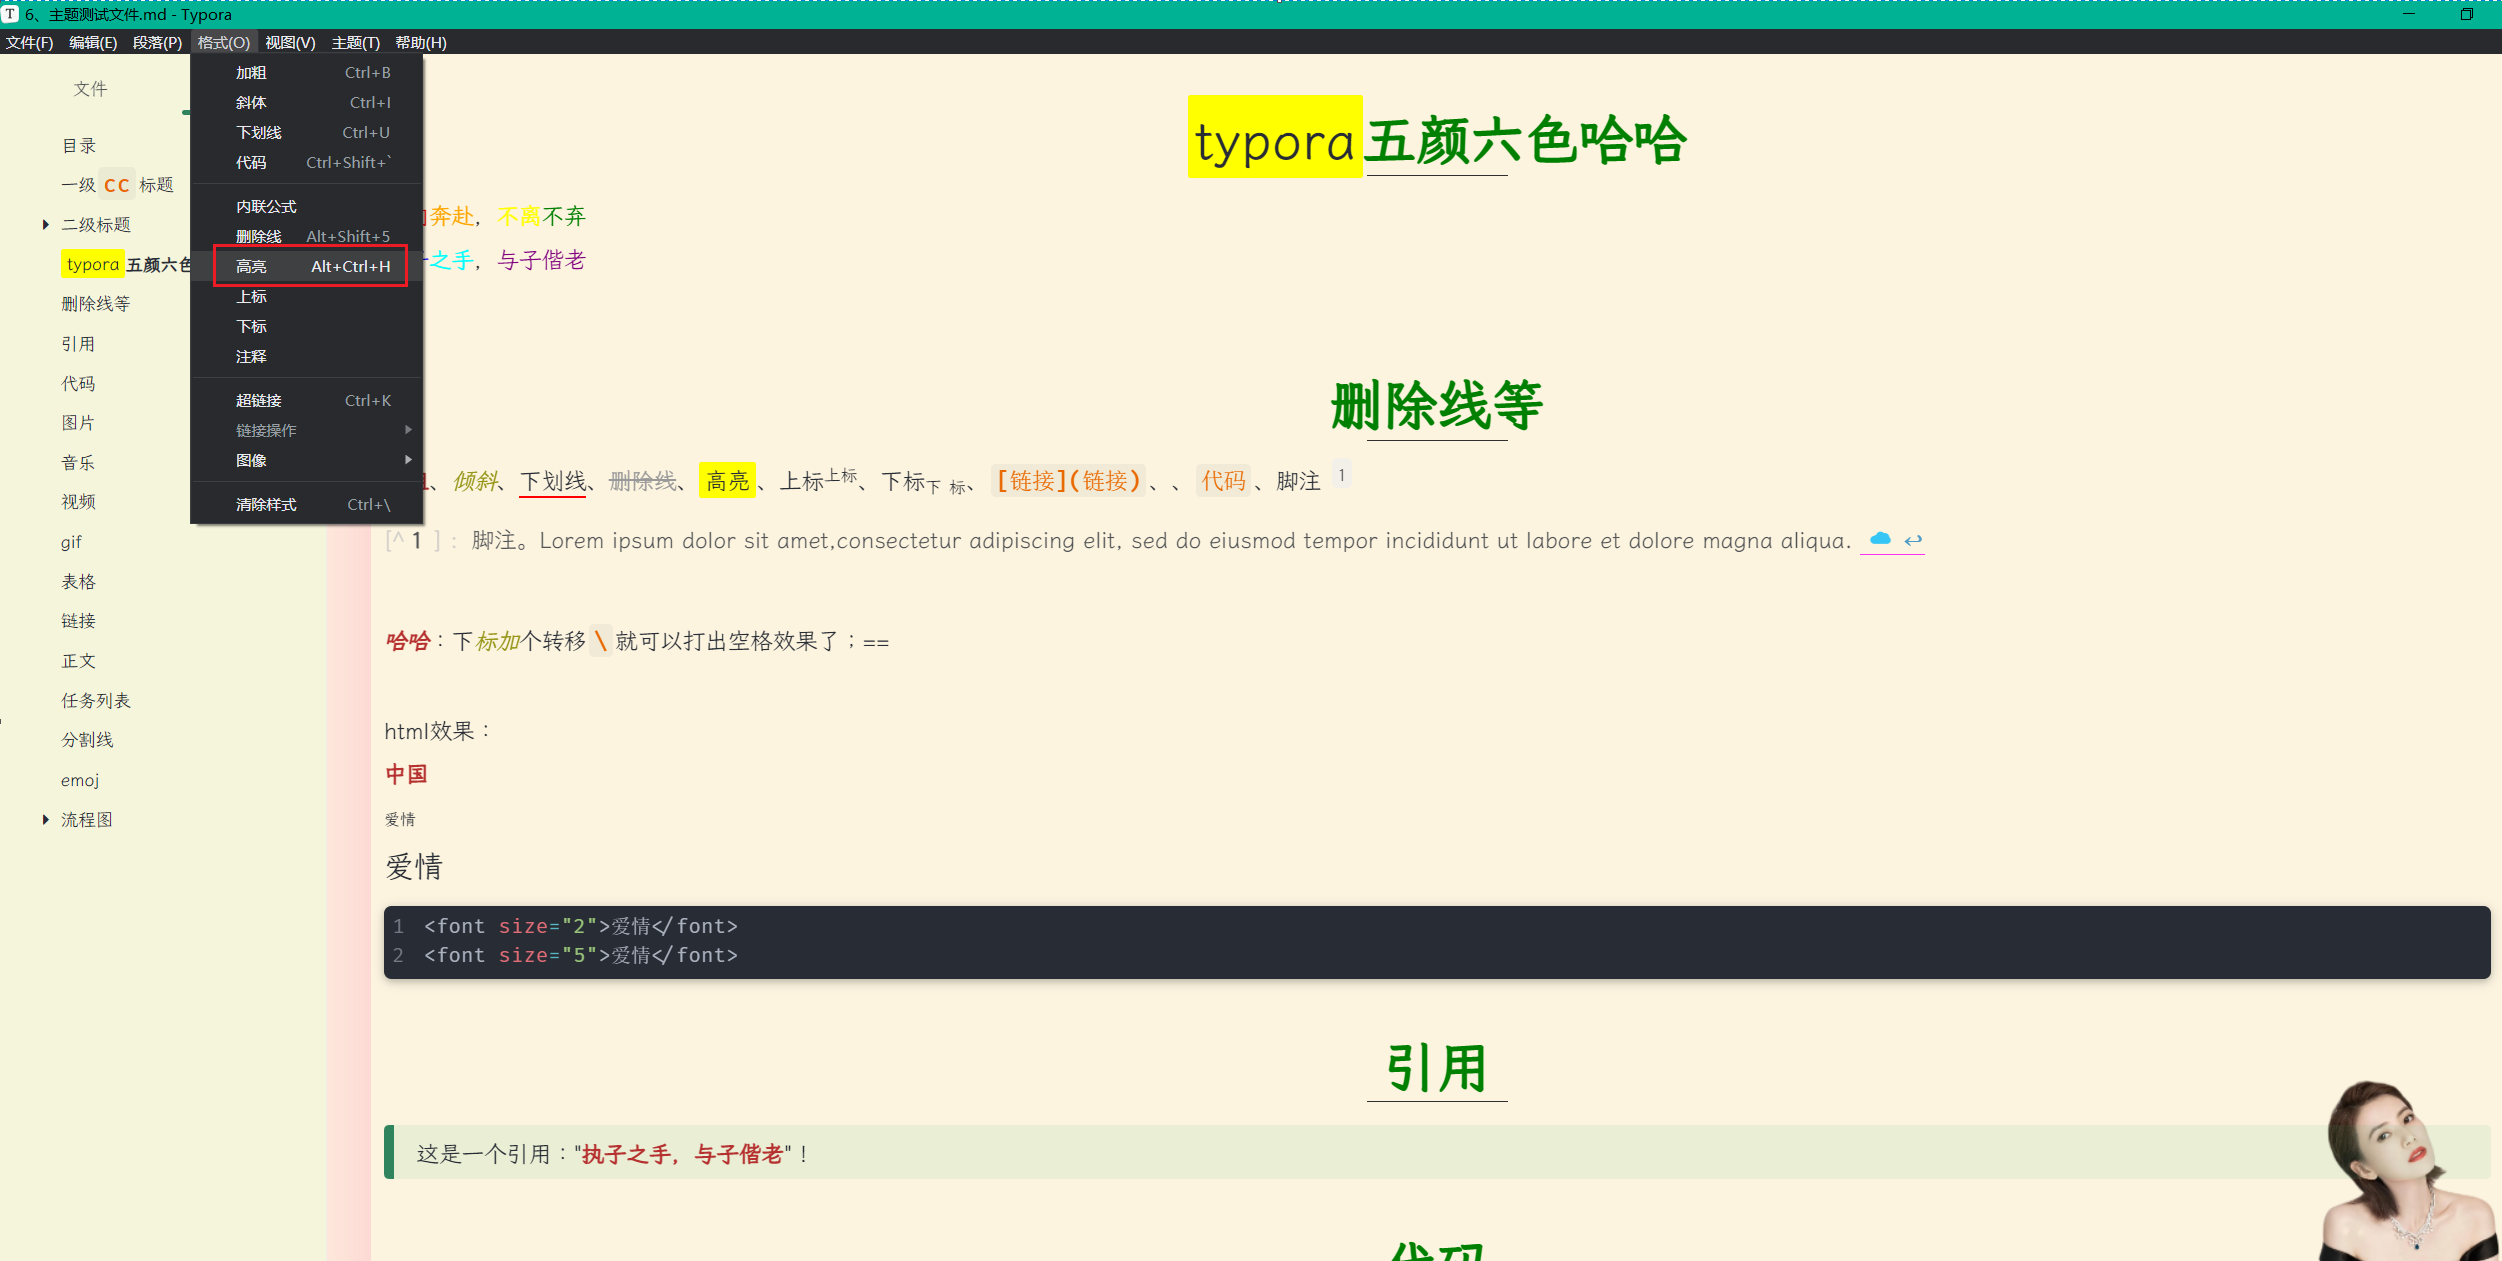Click the yellow highlighted 高亮 text
Screen dimensions: 2502x1261
pos(727,481)
